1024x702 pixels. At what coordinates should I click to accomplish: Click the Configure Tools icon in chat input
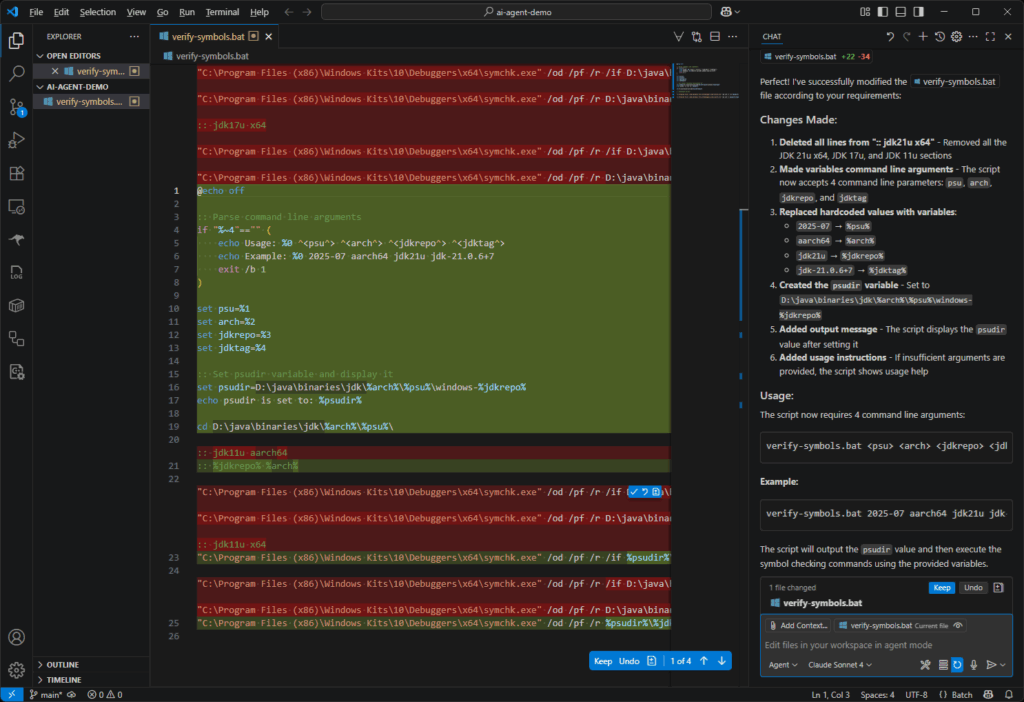click(x=925, y=665)
